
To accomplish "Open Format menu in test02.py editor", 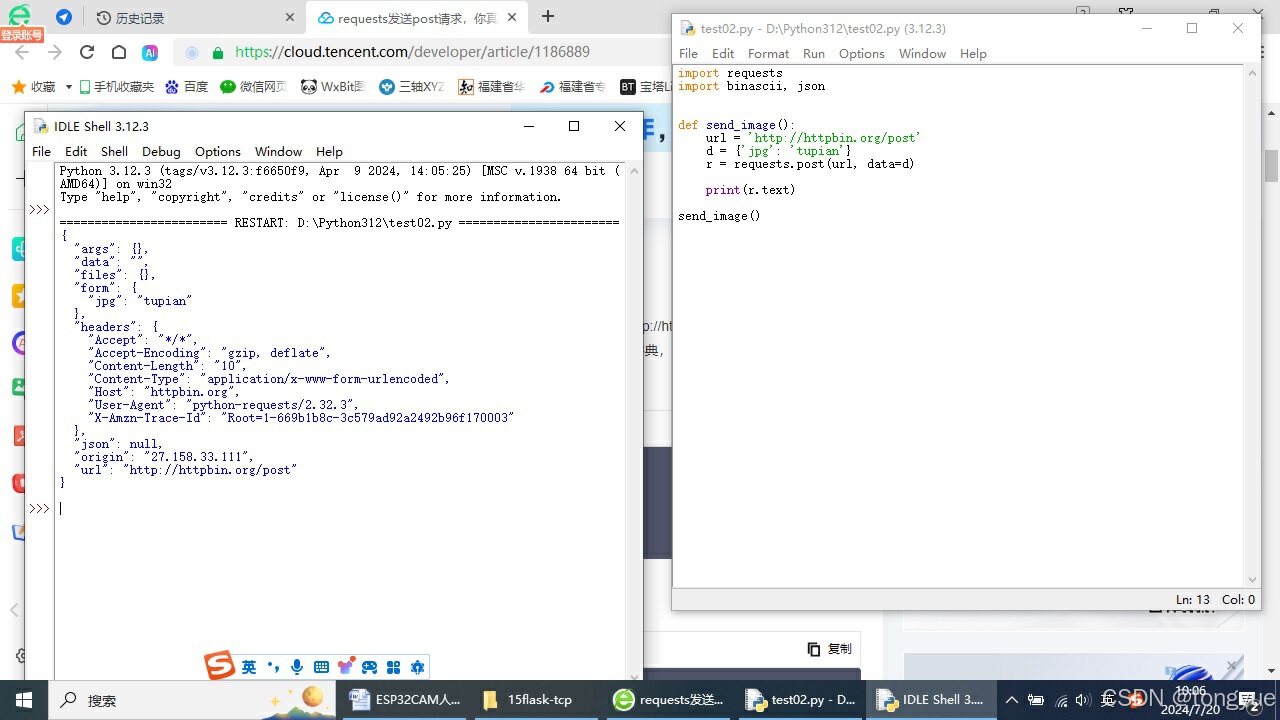I will 768,53.
